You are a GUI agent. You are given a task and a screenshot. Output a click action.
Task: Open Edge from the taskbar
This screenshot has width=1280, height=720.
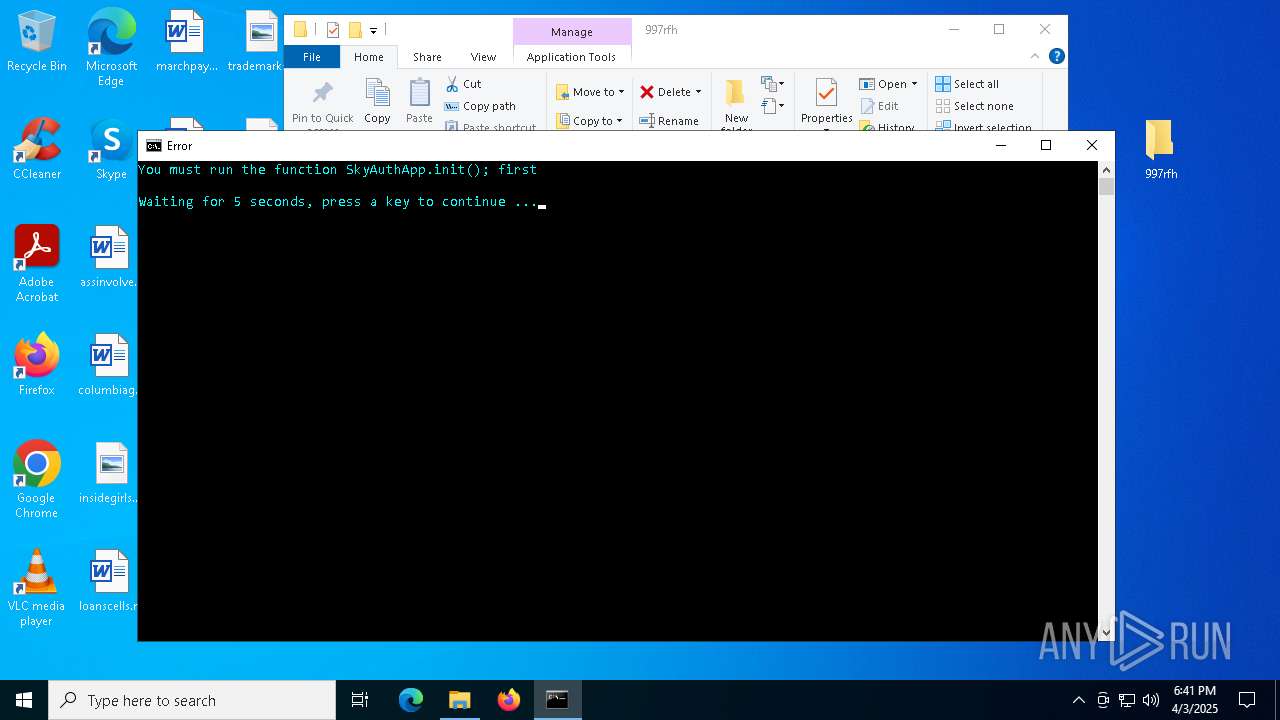coord(411,700)
